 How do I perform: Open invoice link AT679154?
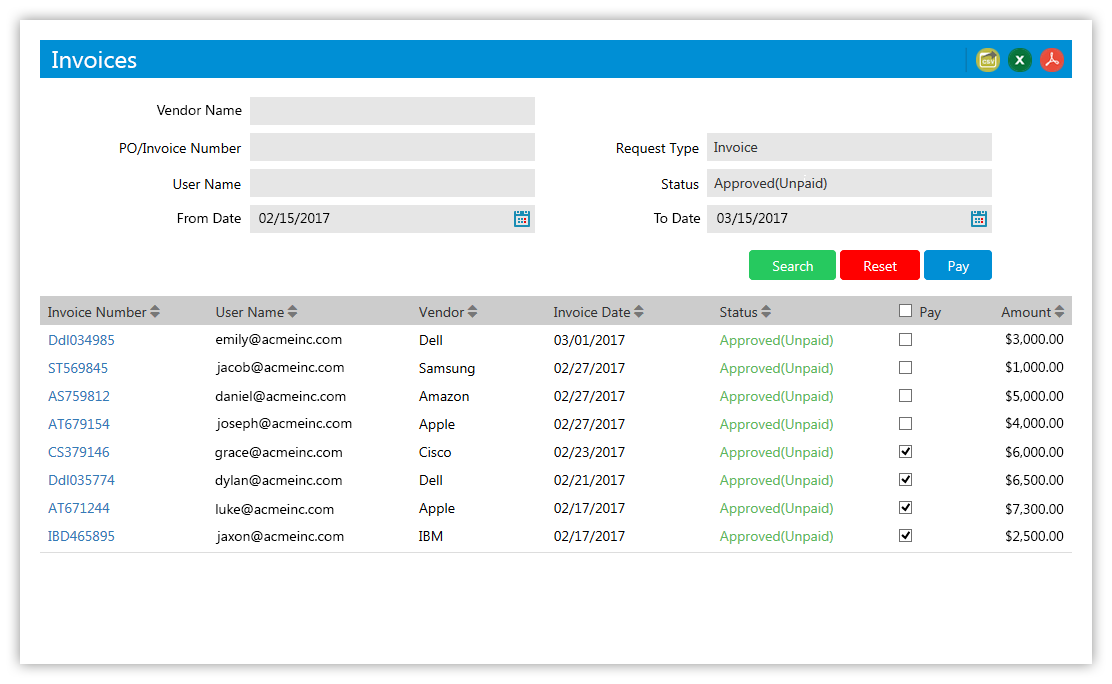[79, 424]
